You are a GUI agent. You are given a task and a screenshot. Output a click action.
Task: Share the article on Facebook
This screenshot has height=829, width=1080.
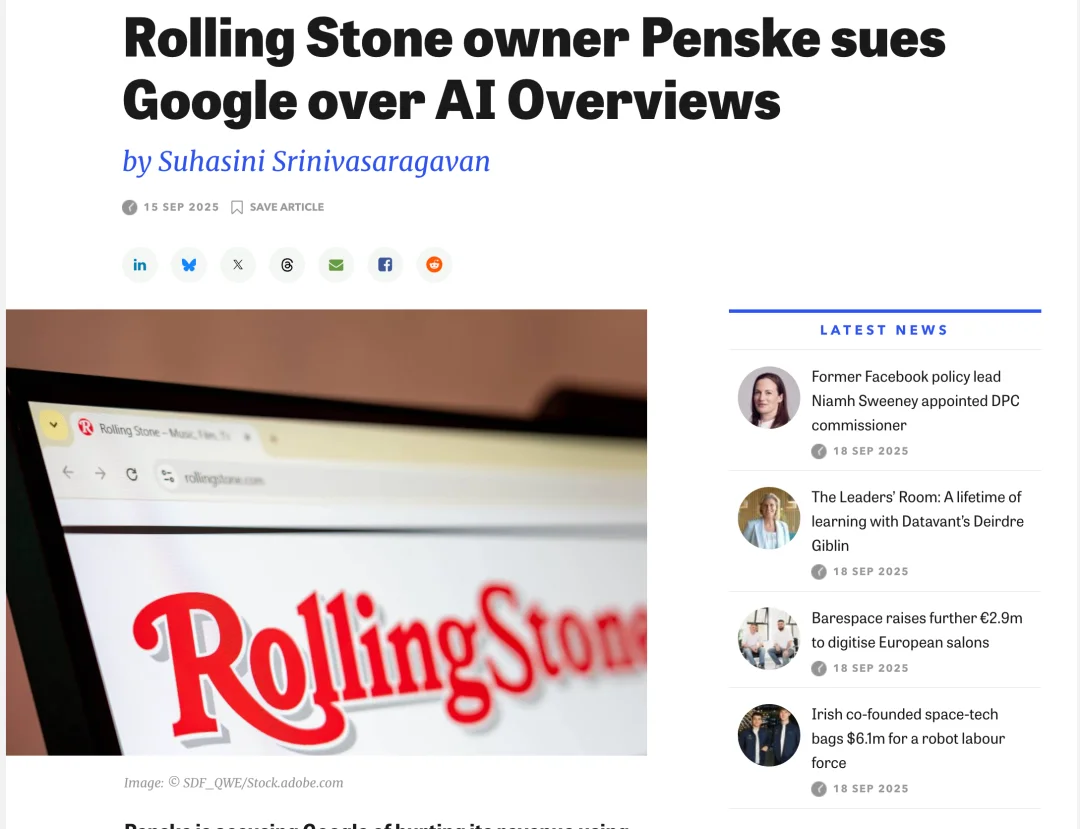point(385,264)
